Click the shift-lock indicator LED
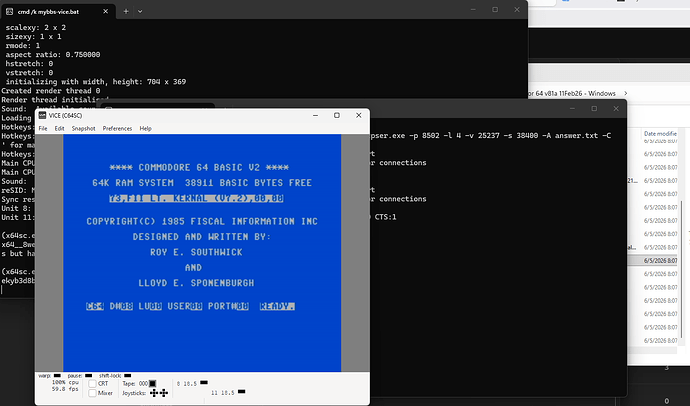 [128, 376]
